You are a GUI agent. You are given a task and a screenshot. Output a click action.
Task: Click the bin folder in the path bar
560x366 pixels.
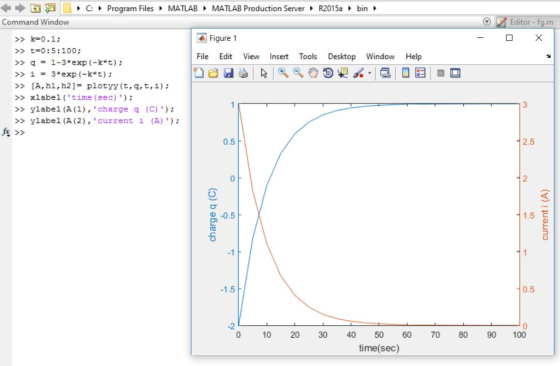362,8
